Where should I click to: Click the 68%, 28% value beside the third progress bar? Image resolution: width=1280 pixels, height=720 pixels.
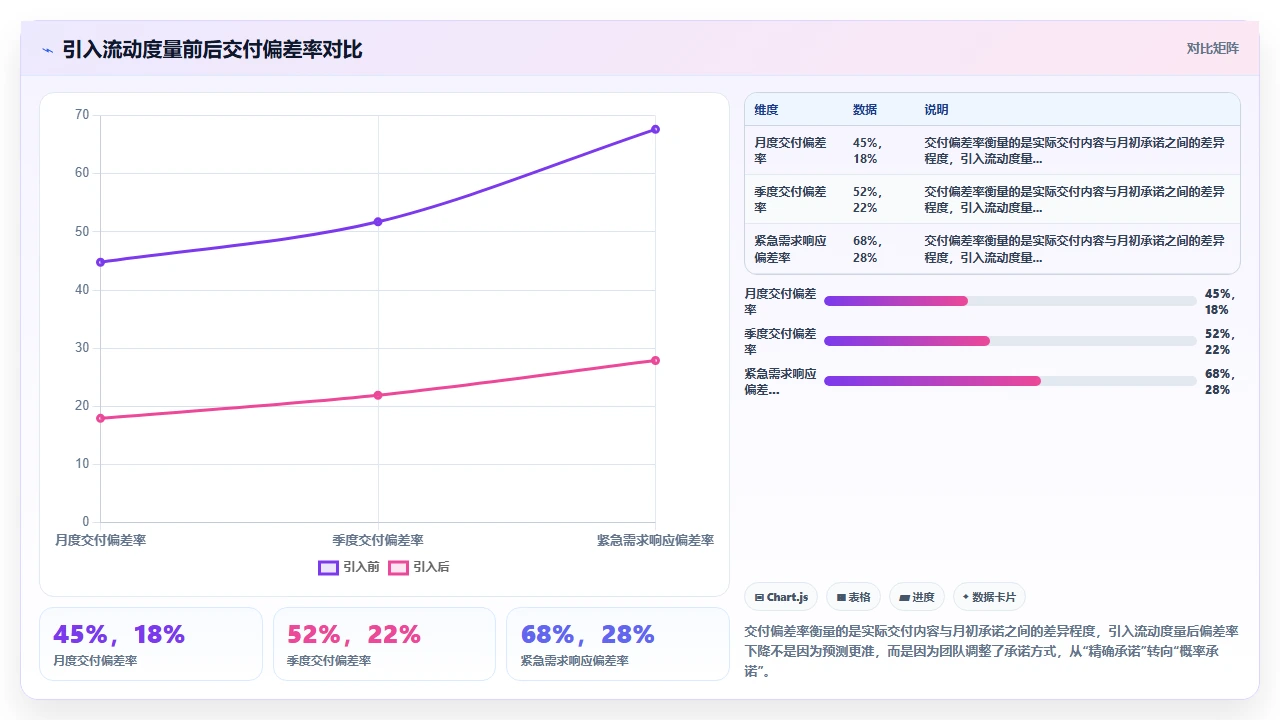click(1220, 381)
